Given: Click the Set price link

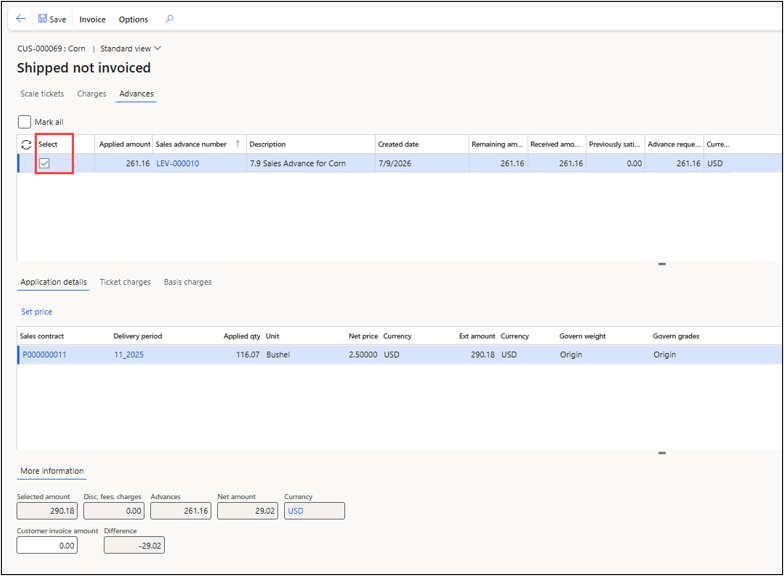Looking at the screenshot, I should (36, 312).
